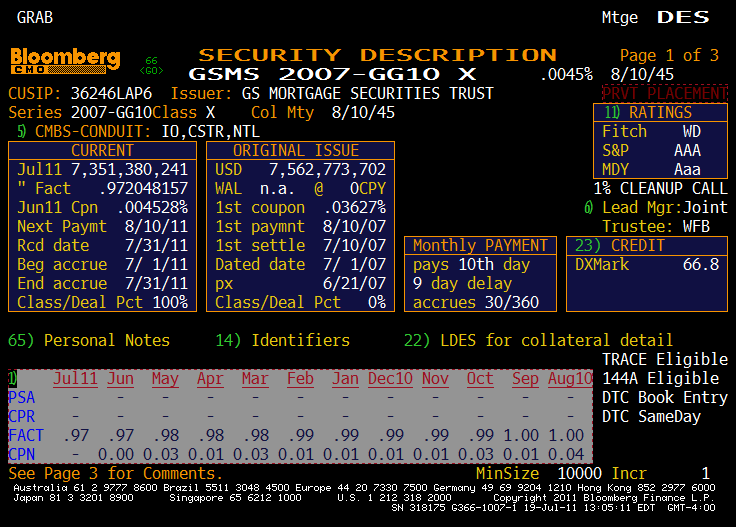Click the FACT row label
Image resolution: width=736 pixels, height=527 pixels.
(26, 435)
